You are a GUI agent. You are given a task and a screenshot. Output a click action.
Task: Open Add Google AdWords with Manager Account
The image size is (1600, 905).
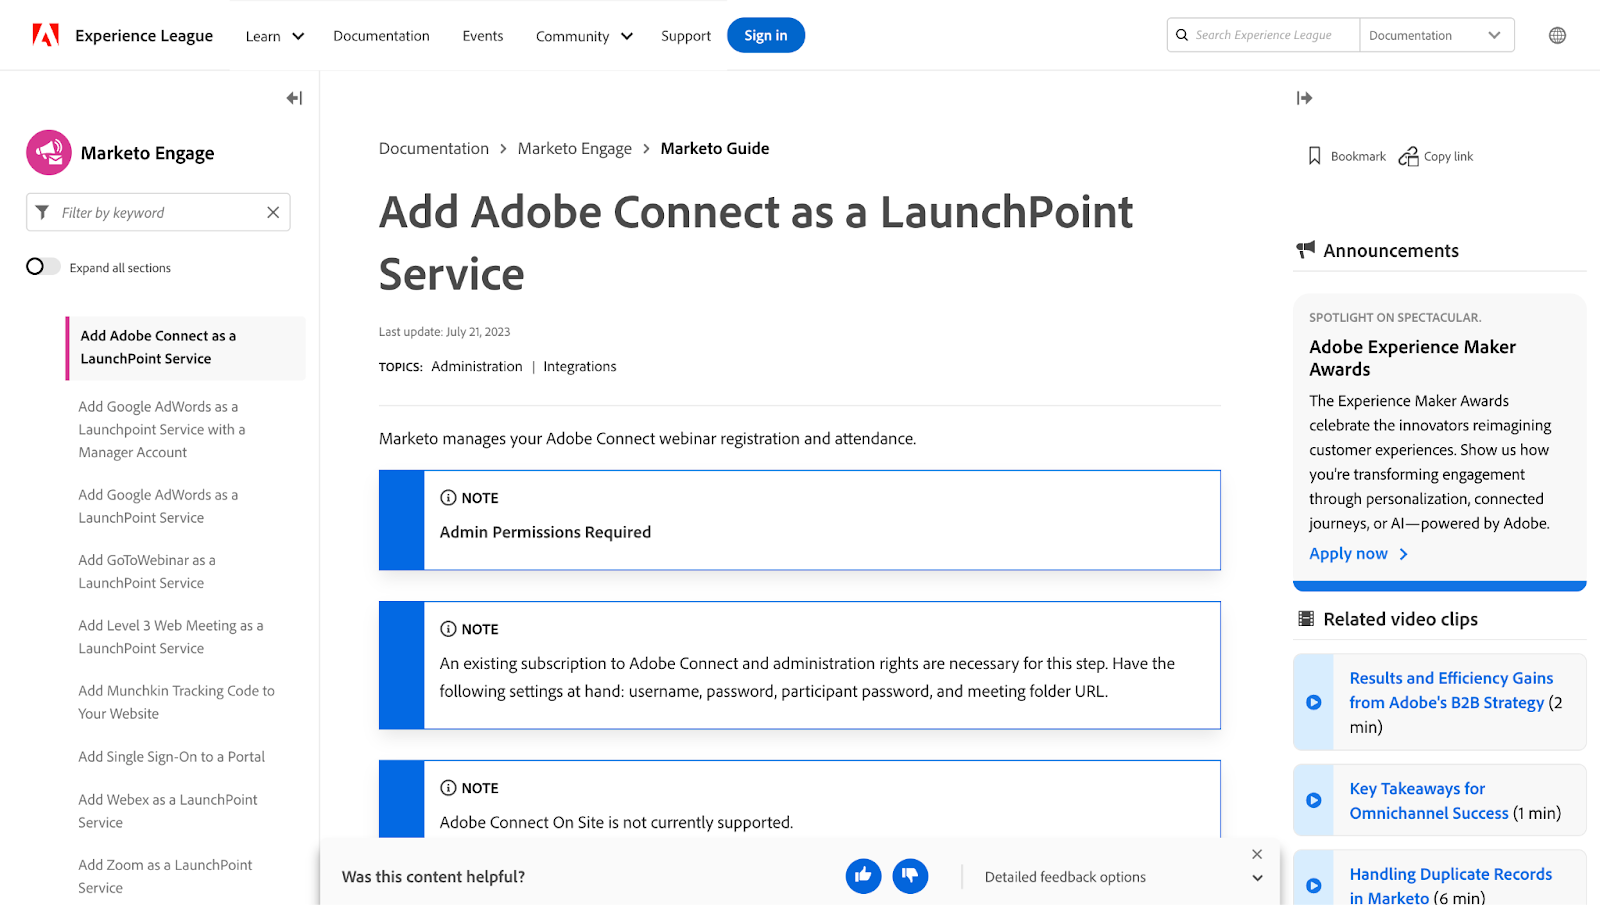point(162,429)
